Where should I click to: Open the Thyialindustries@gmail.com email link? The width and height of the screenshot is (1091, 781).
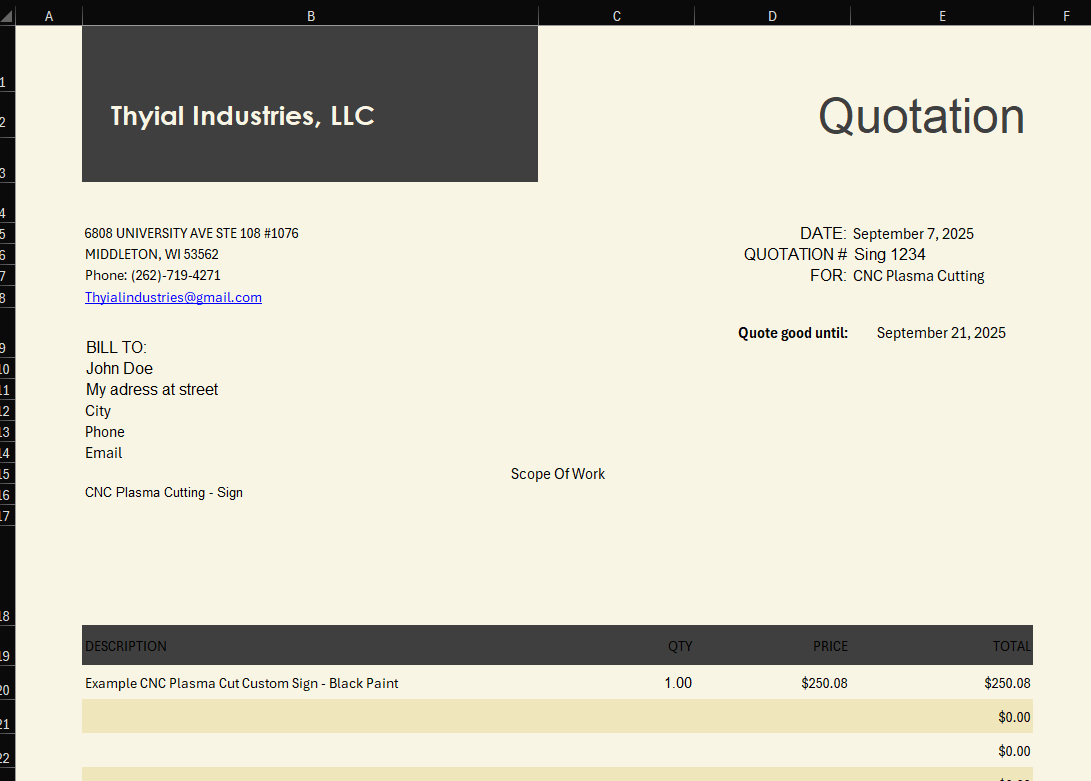pos(173,297)
